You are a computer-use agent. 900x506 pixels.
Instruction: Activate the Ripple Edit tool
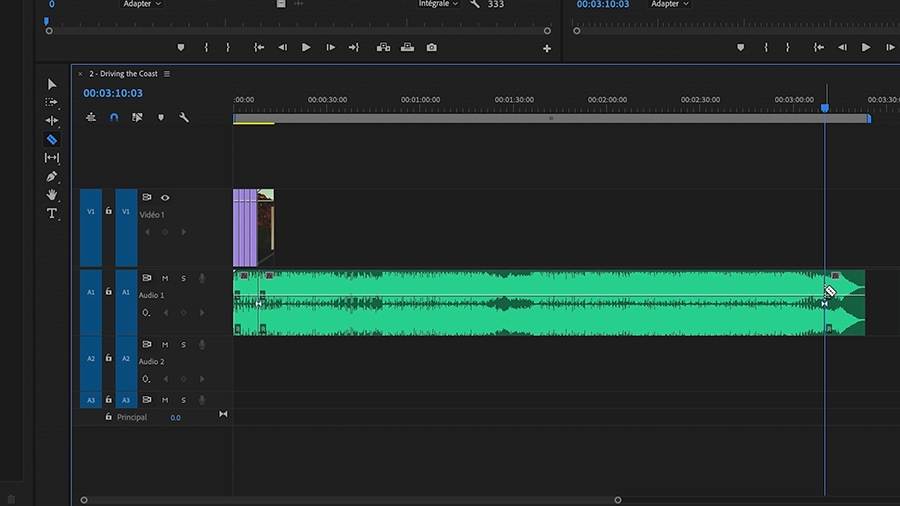(x=52, y=121)
